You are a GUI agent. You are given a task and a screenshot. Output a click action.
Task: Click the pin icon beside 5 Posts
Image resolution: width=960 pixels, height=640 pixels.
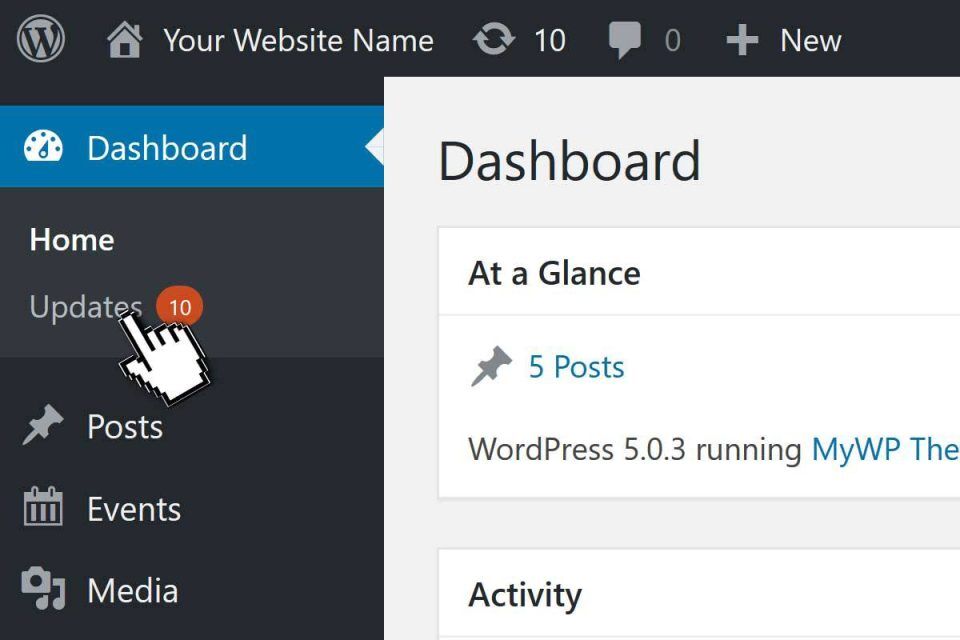coord(491,368)
